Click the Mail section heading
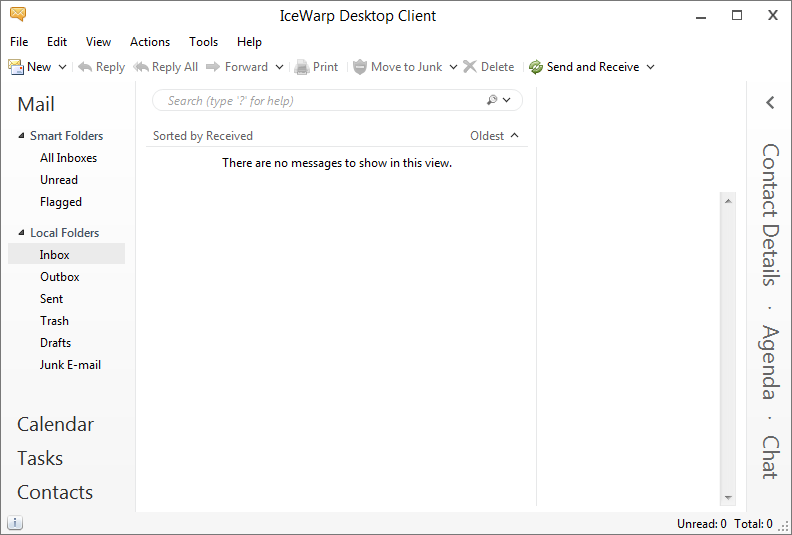Screen dimensions: 792x535 point(36,105)
